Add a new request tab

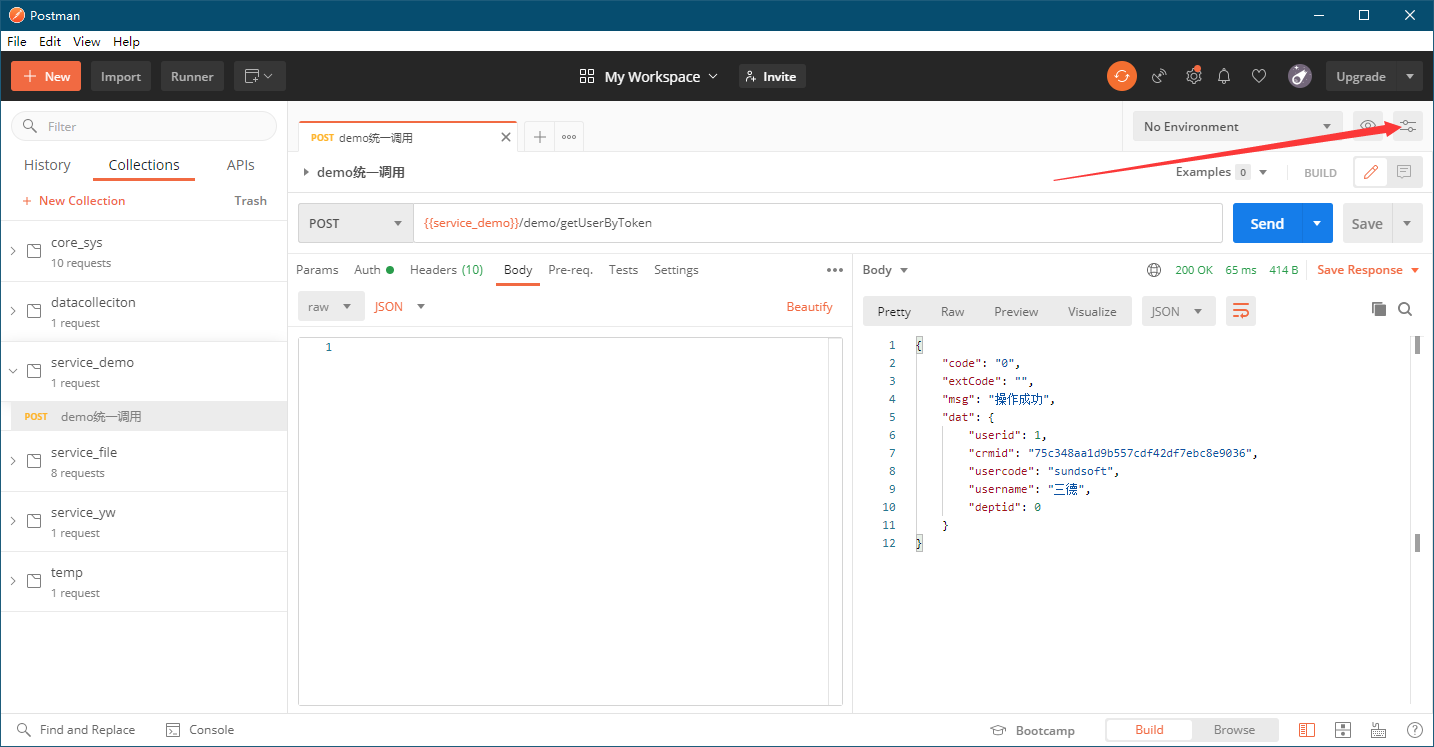pyautogui.click(x=539, y=137)
